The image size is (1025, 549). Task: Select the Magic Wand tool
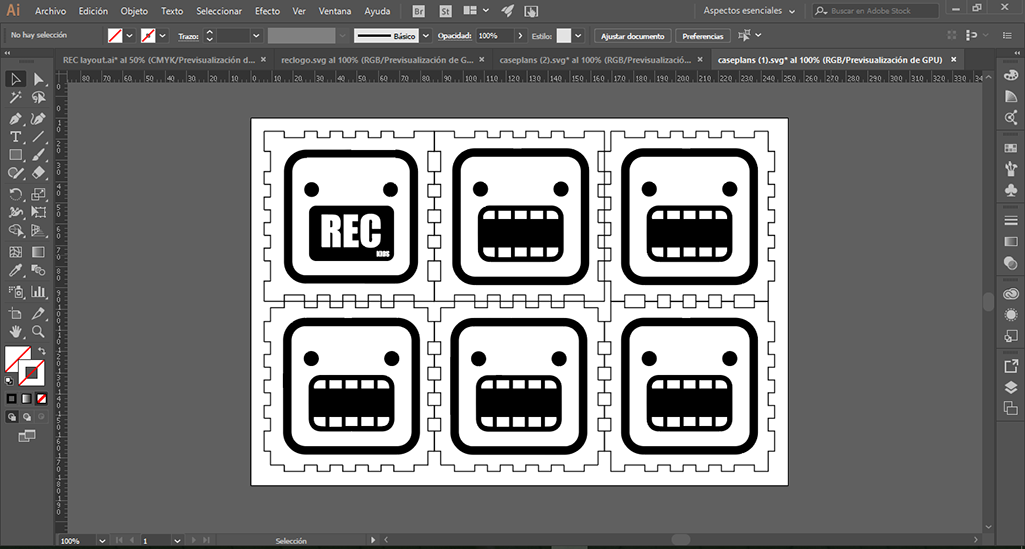[16, 98]
